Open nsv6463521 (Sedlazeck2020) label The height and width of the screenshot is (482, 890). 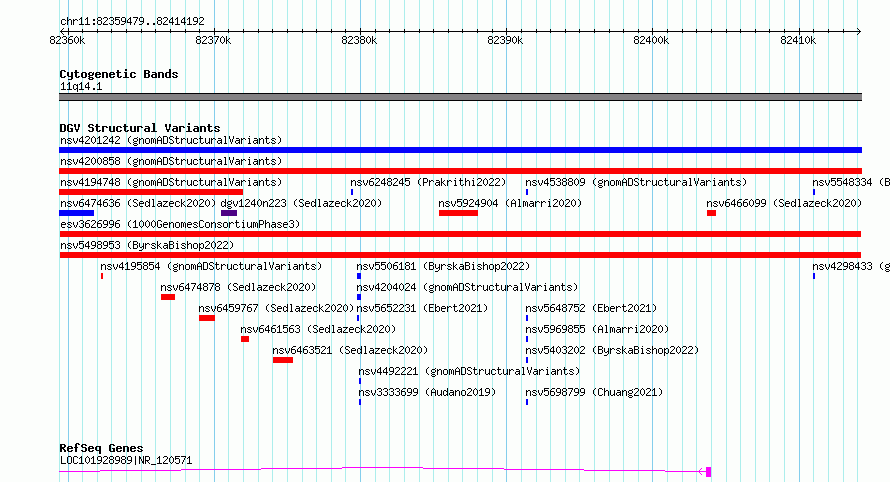click(x=350, y=350)
